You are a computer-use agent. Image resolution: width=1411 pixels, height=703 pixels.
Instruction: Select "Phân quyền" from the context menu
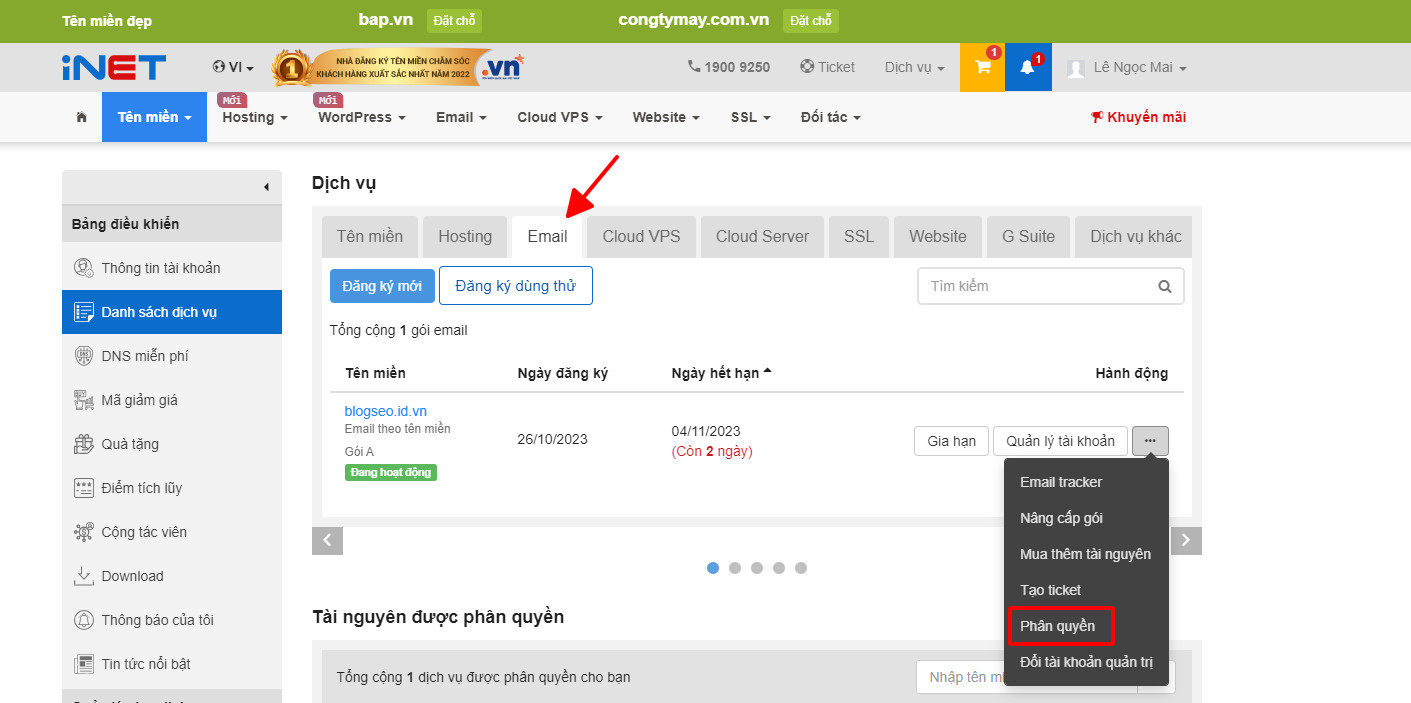[x=1061, y=625]
